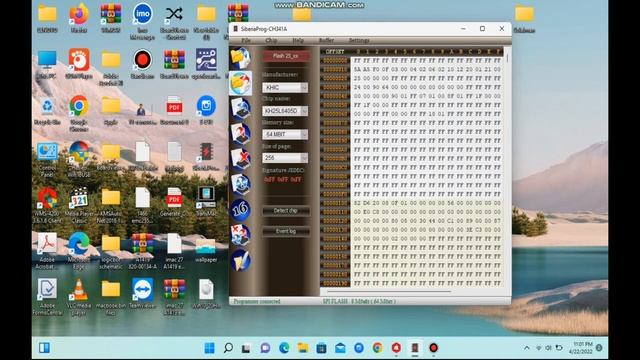Screen dimensions: 640x360
Task: Click the Bandicam record icon on taskbar
Action: (x=433, y=348)
